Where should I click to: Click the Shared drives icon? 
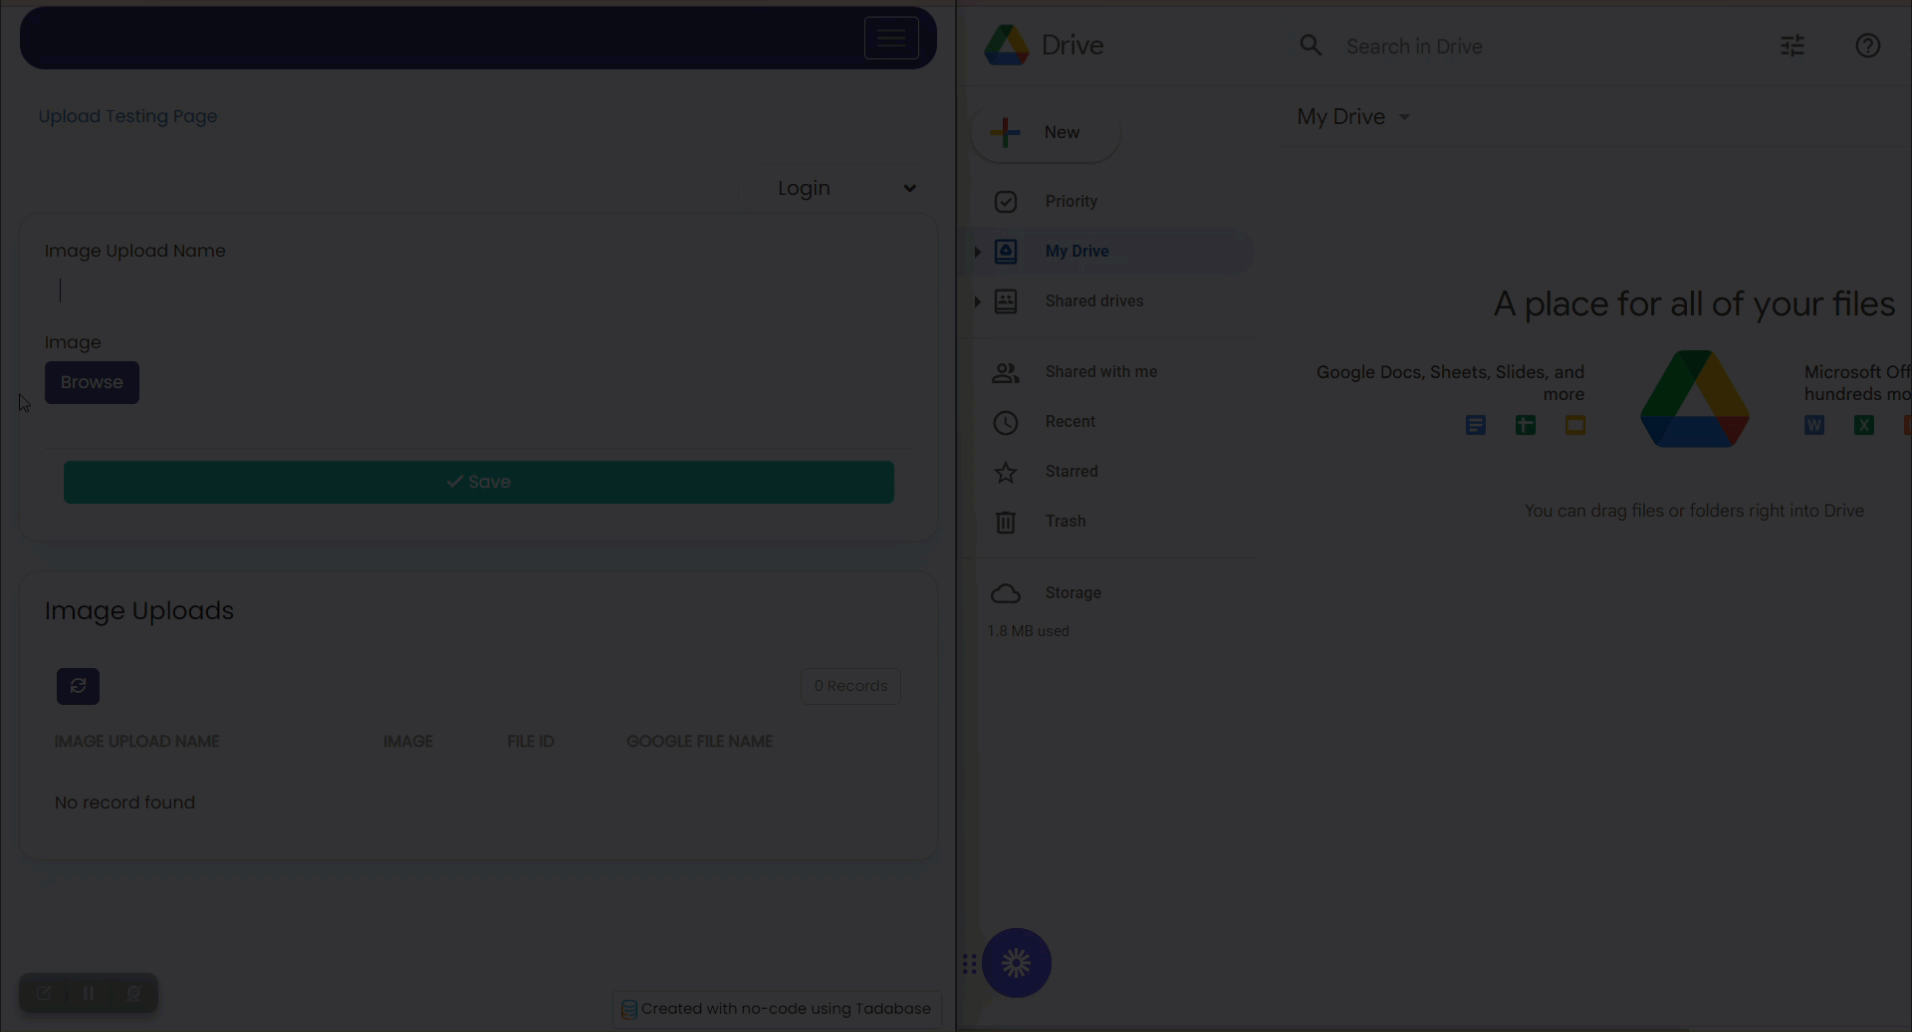click(1005, 301)
